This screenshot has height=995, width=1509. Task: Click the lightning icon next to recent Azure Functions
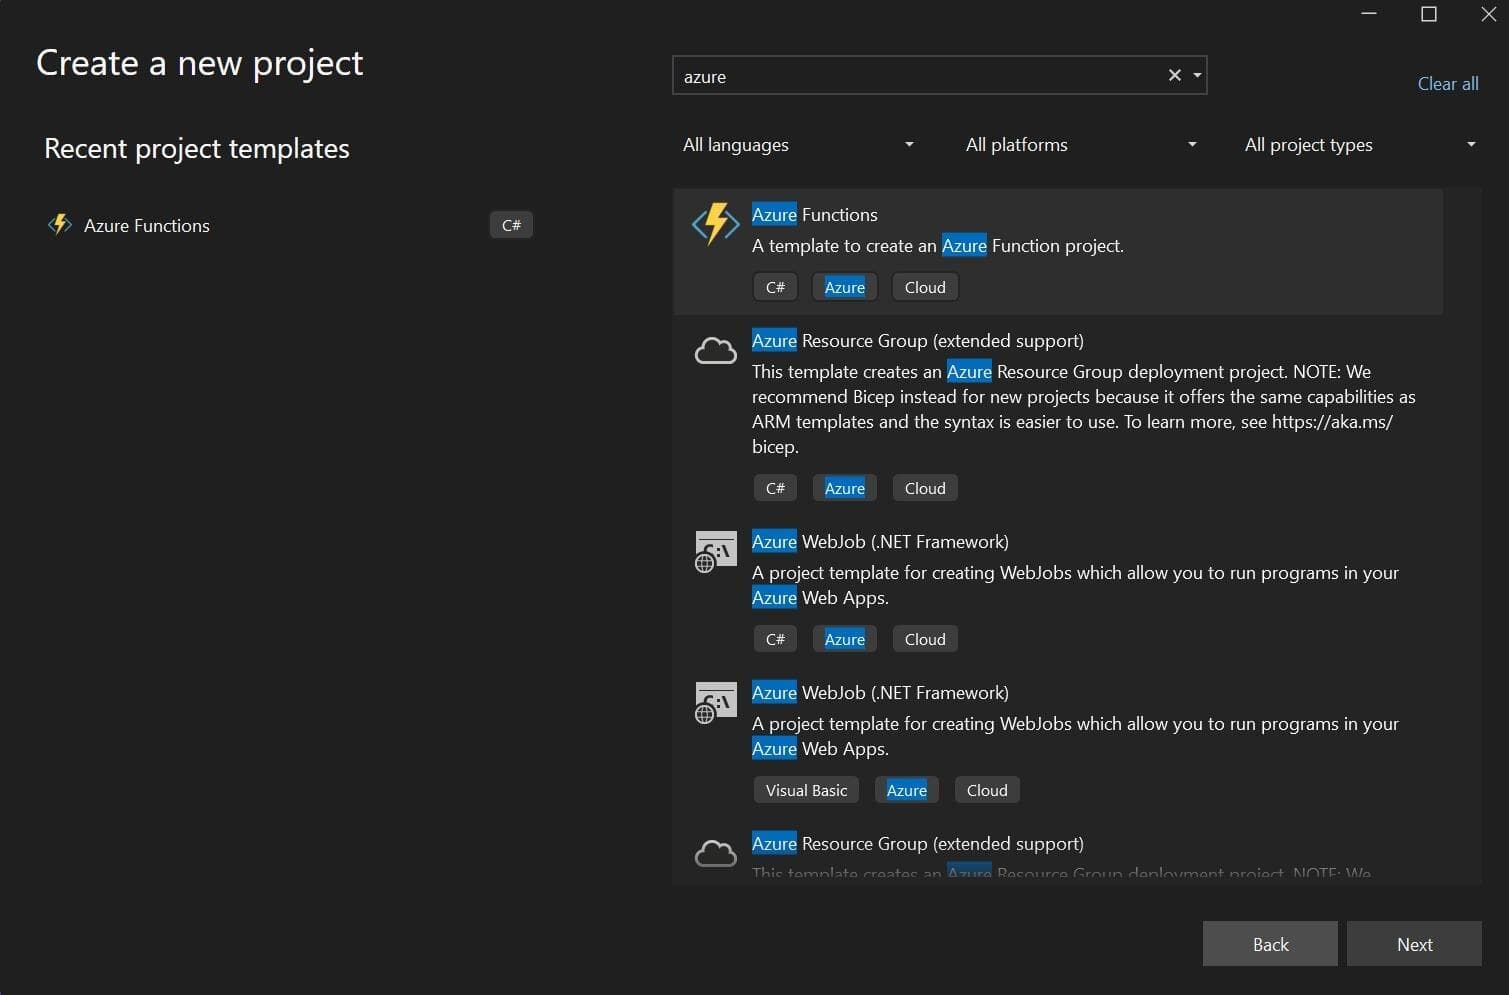pos(59,224)
